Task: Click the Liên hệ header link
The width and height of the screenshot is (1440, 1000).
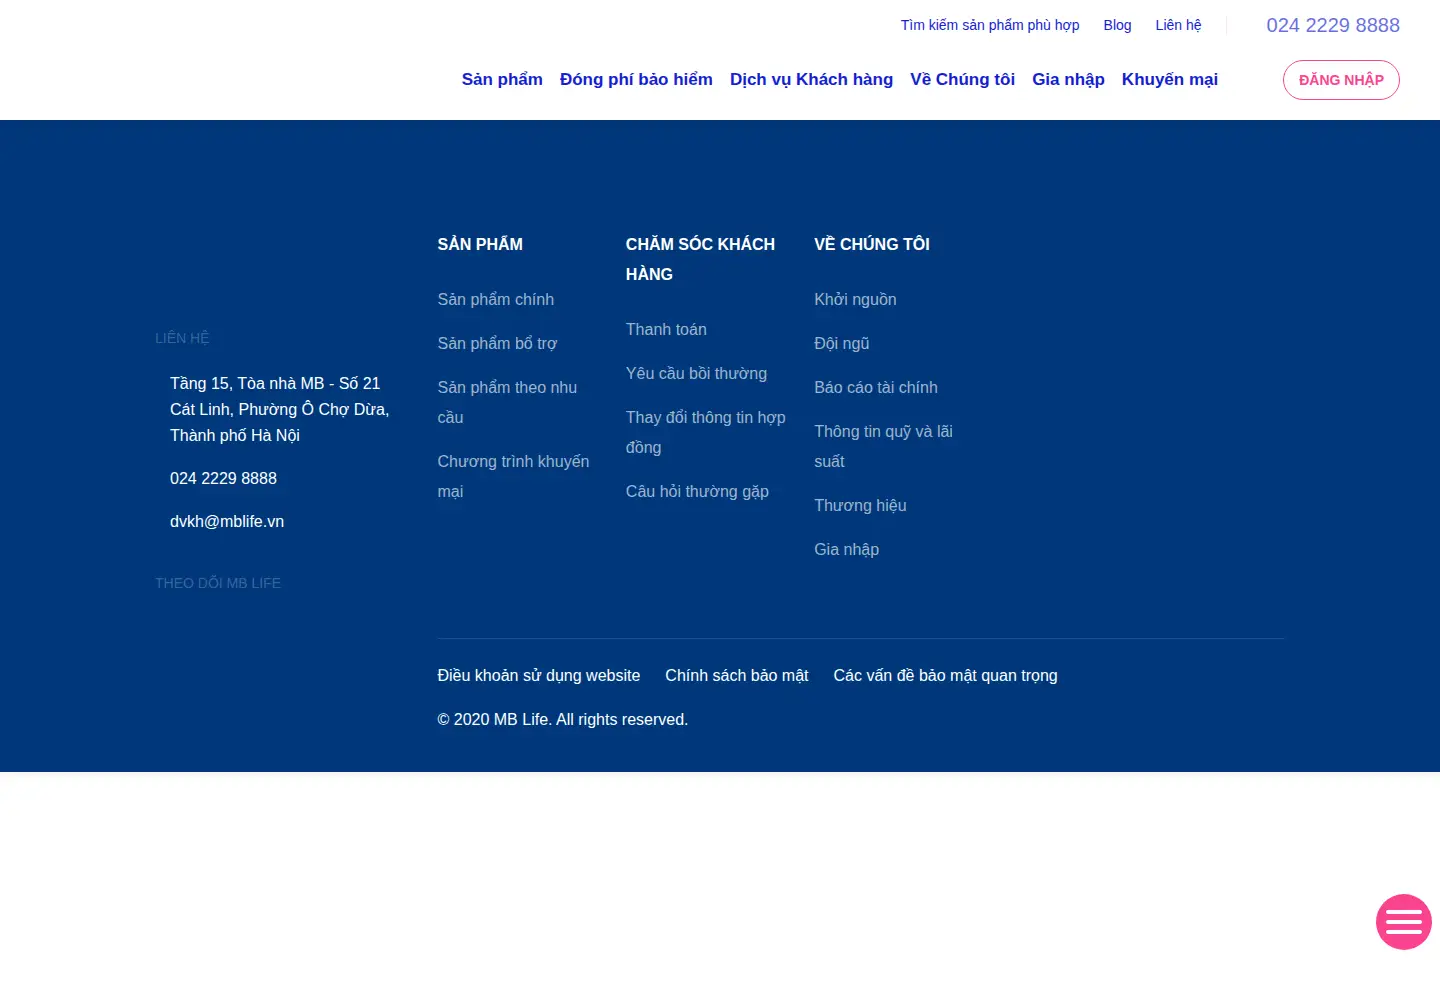Action: 1178,25
